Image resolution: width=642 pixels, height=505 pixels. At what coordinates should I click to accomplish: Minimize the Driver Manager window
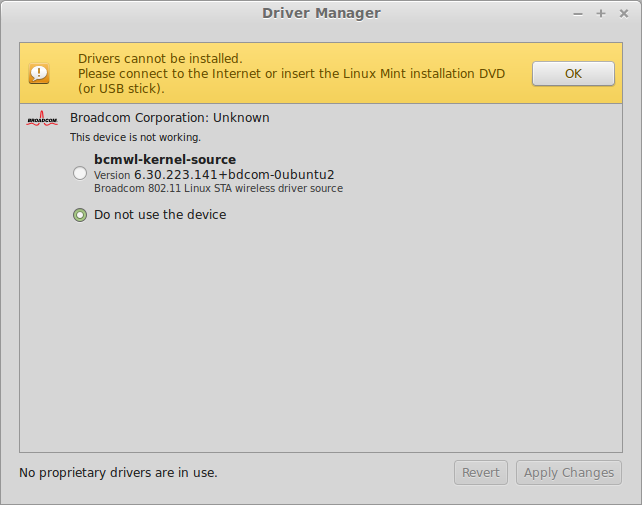tap(578, 14)
